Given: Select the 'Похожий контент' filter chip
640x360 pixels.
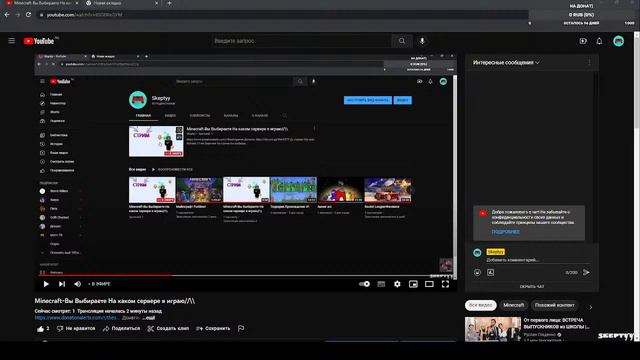Looking at the screenshot, I should point(554,305).
